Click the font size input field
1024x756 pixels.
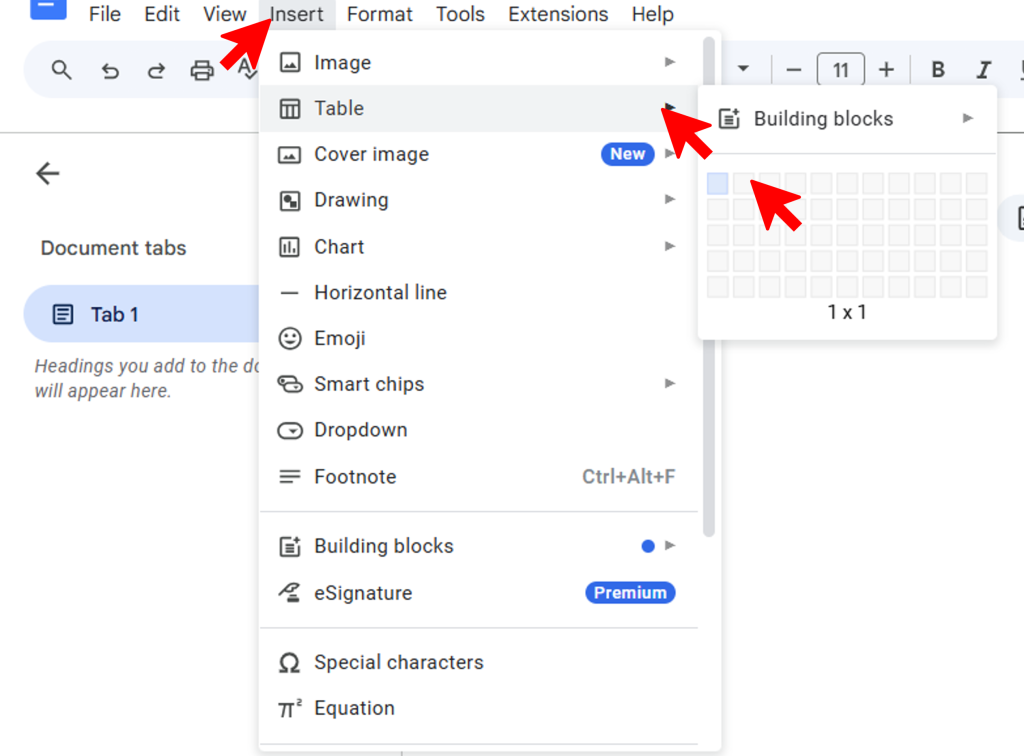840,70
